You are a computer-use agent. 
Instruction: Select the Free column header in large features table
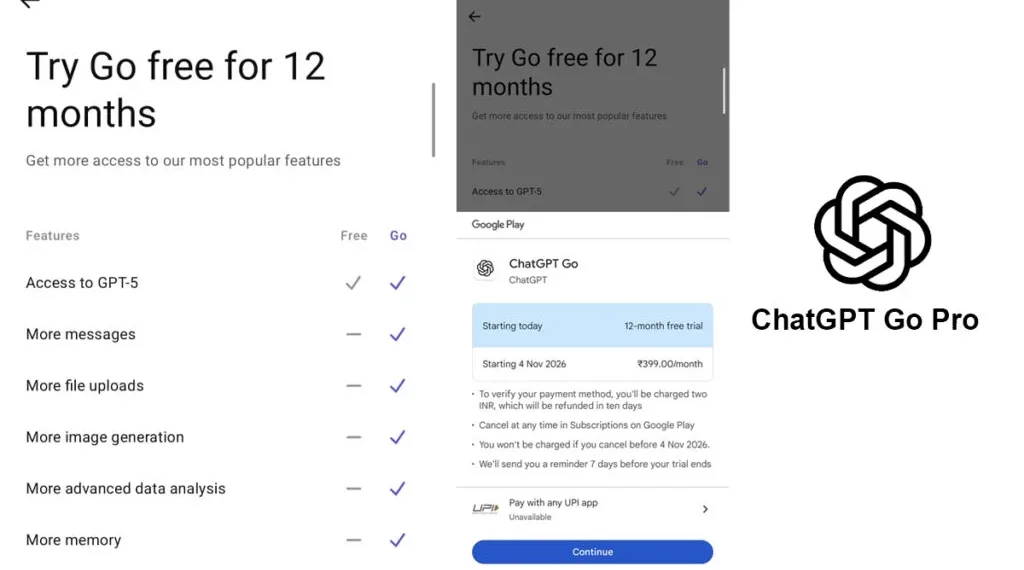click(x=354, y=236)
